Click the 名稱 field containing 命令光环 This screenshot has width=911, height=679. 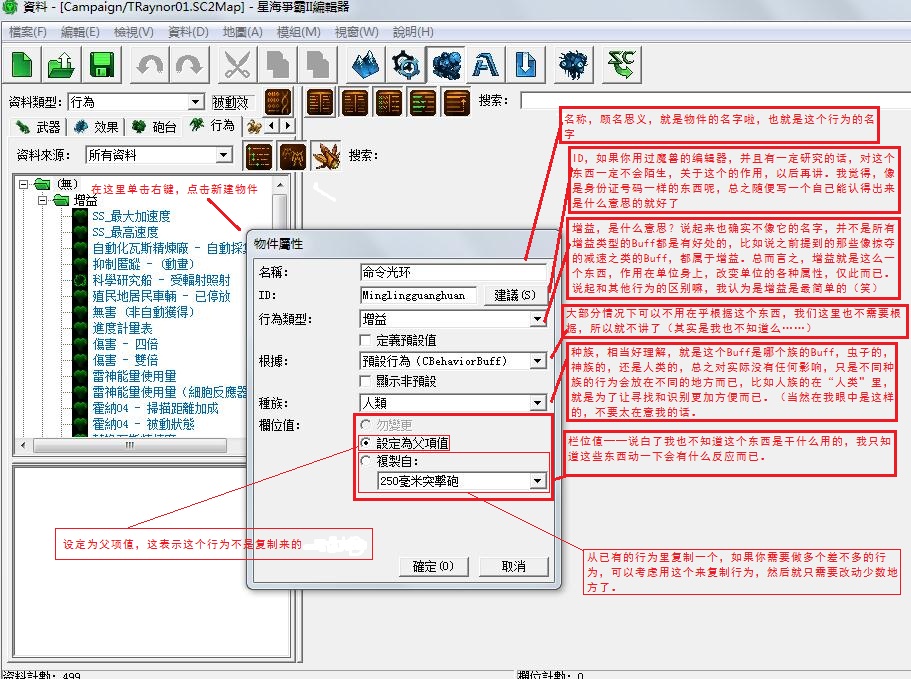[x=453, y=272]
